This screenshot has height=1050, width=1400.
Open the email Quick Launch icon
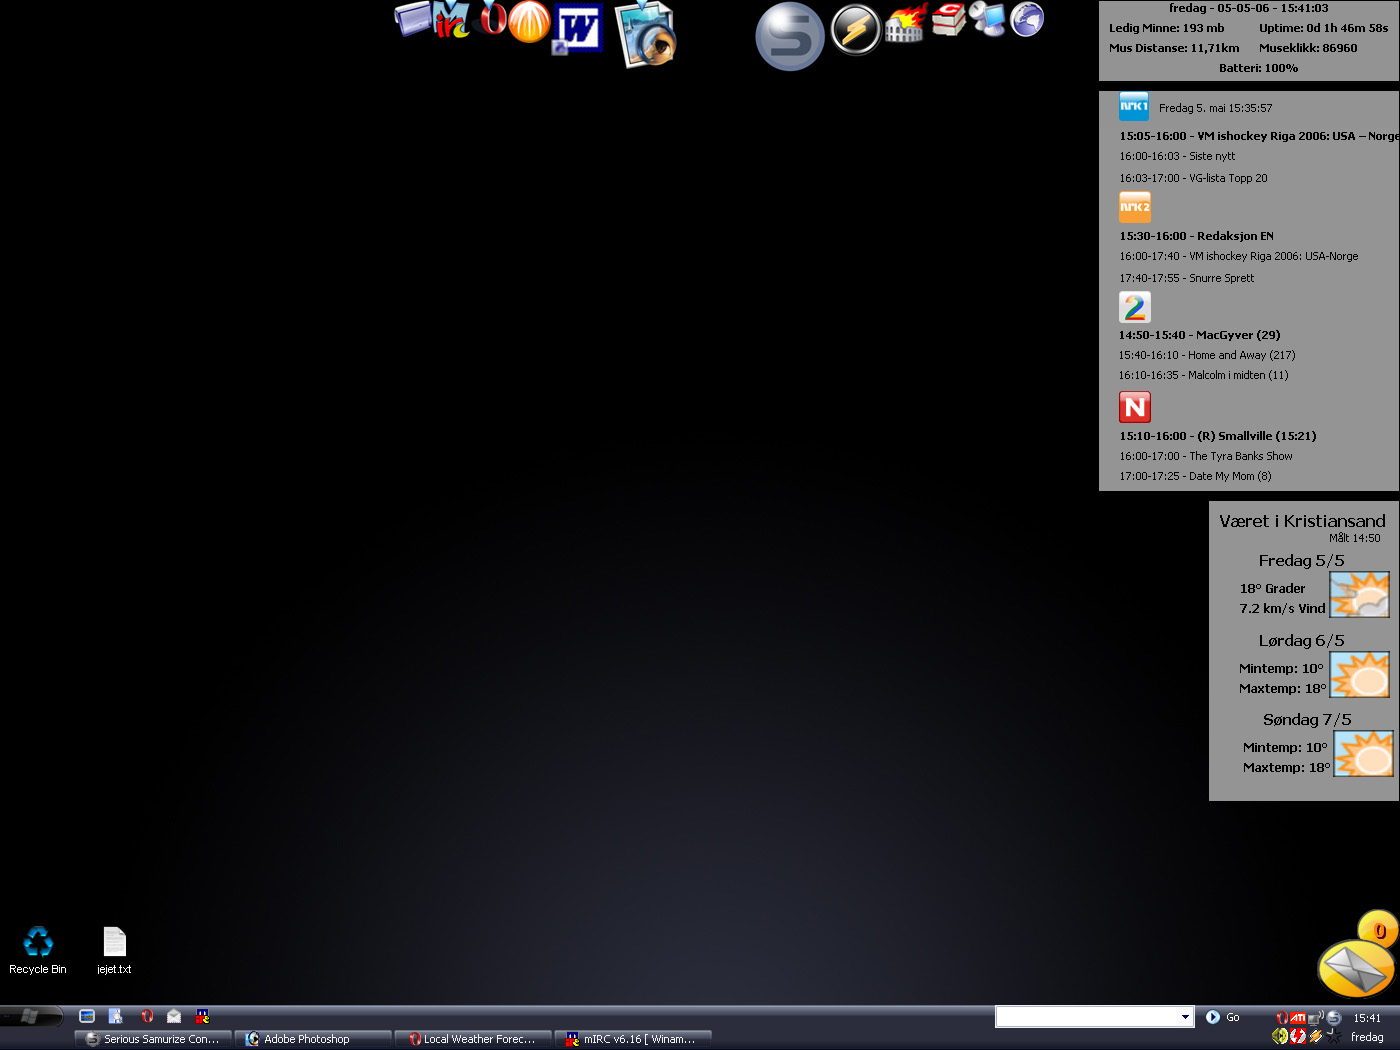174,1016
